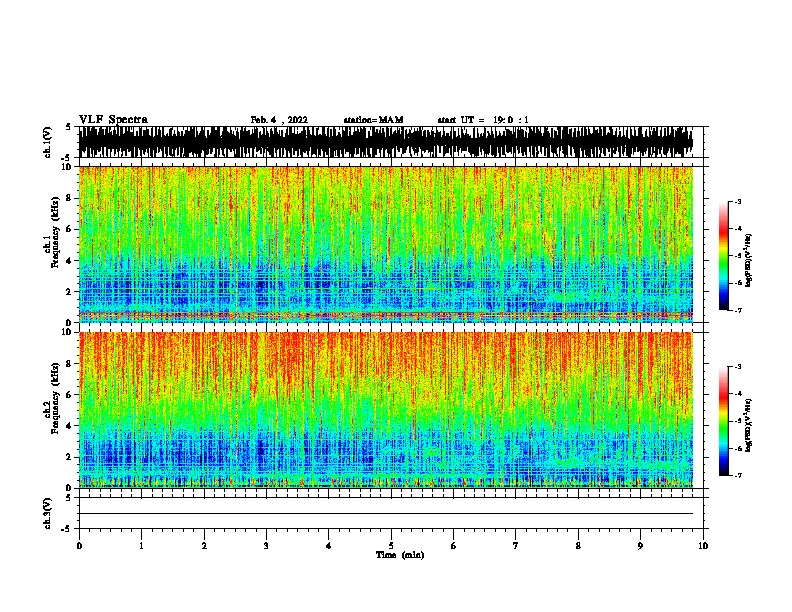Screen dimensions: 792x612
Task: Click time axis tick label "8"
Action: 578,546
